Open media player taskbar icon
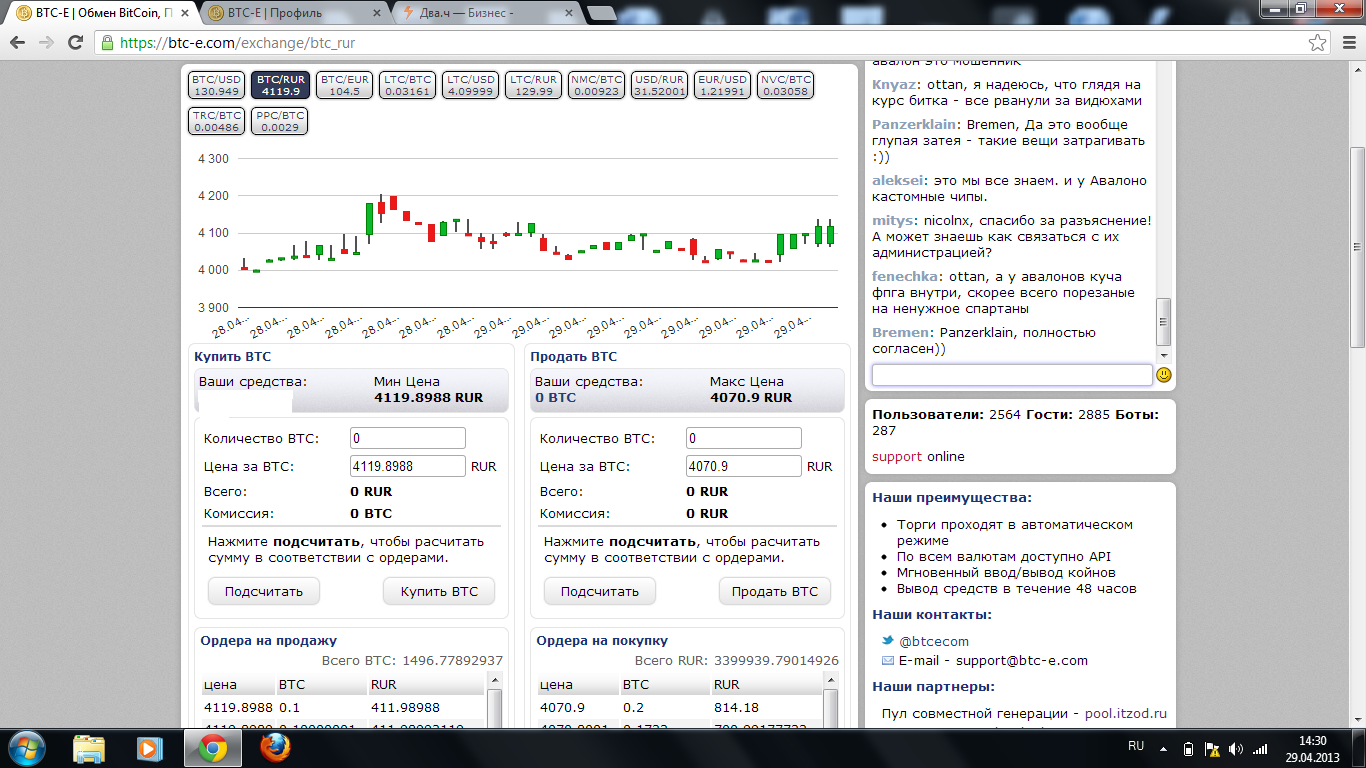 [x=149, y=748]
